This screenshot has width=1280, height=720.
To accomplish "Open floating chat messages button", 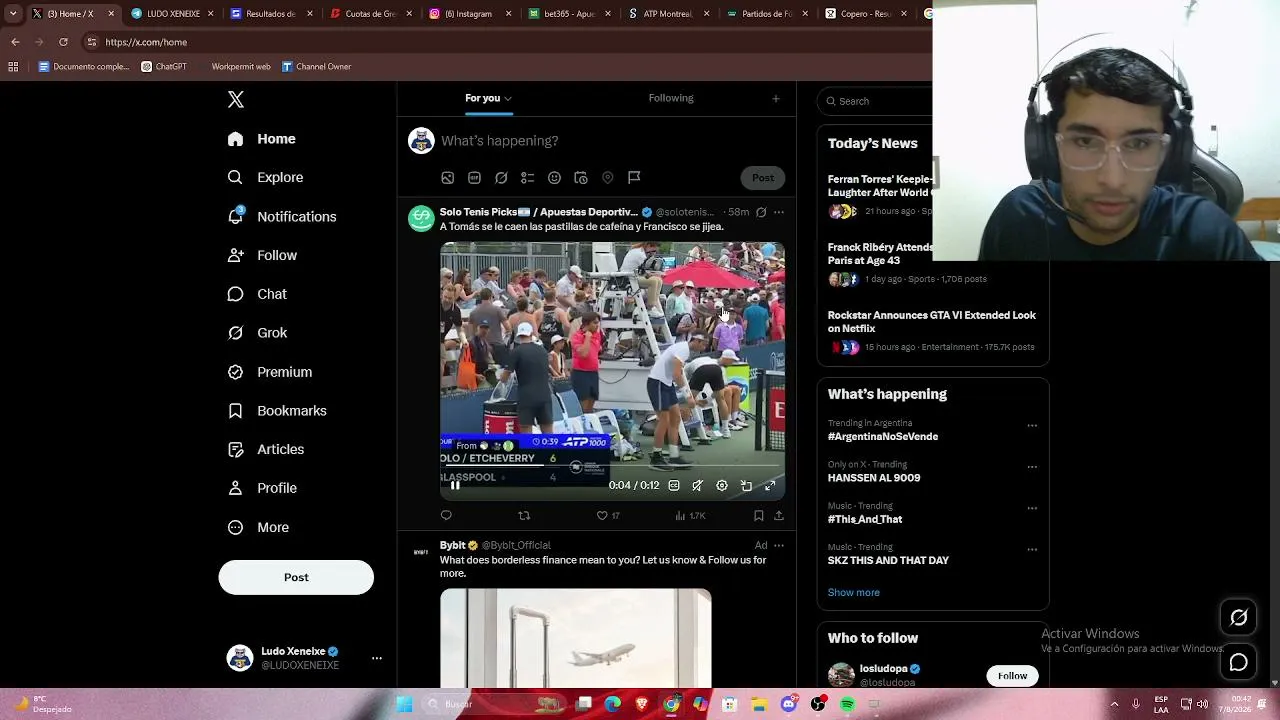I will [x=1239, y=662].
